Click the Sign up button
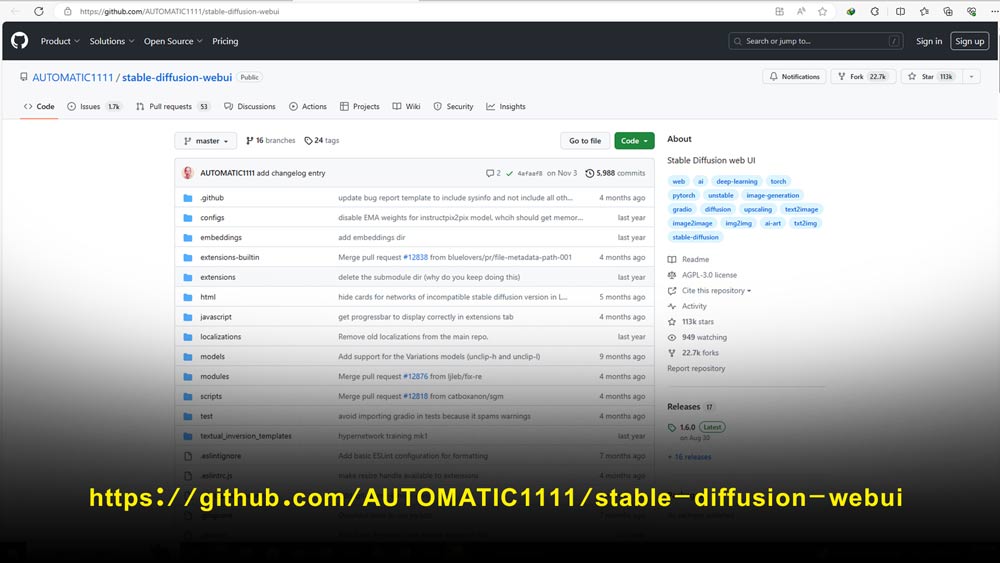Viewport: 1000px width, 563px height. [969, 41]
